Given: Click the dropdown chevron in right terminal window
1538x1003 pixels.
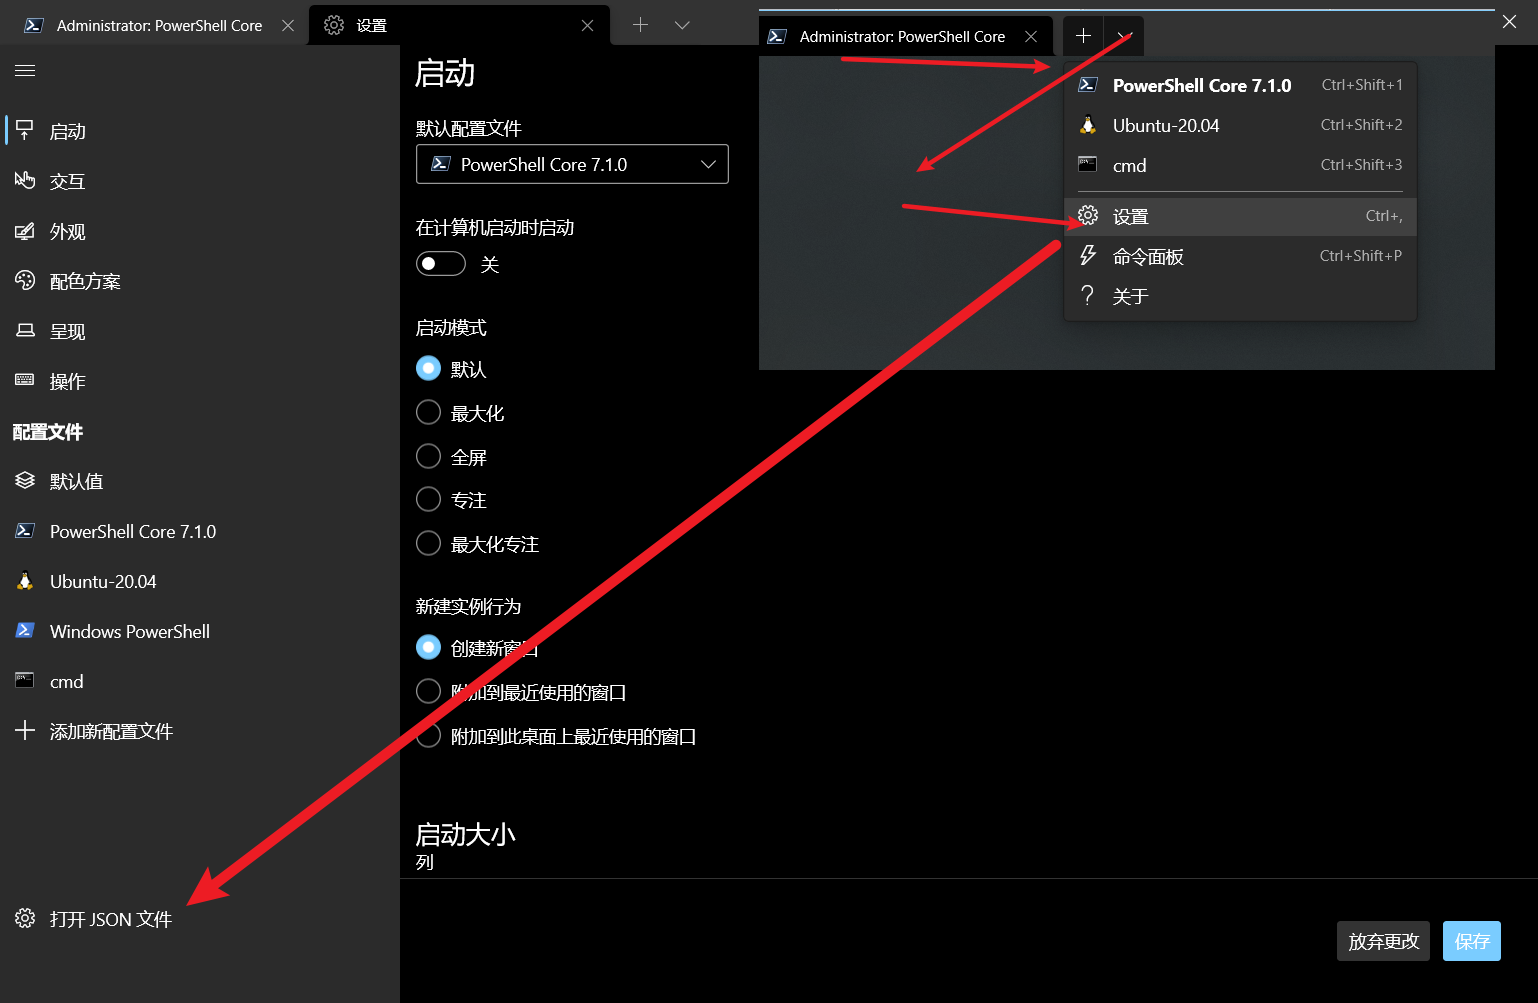Looking at the screenshot, I should tap(1124, 36).
